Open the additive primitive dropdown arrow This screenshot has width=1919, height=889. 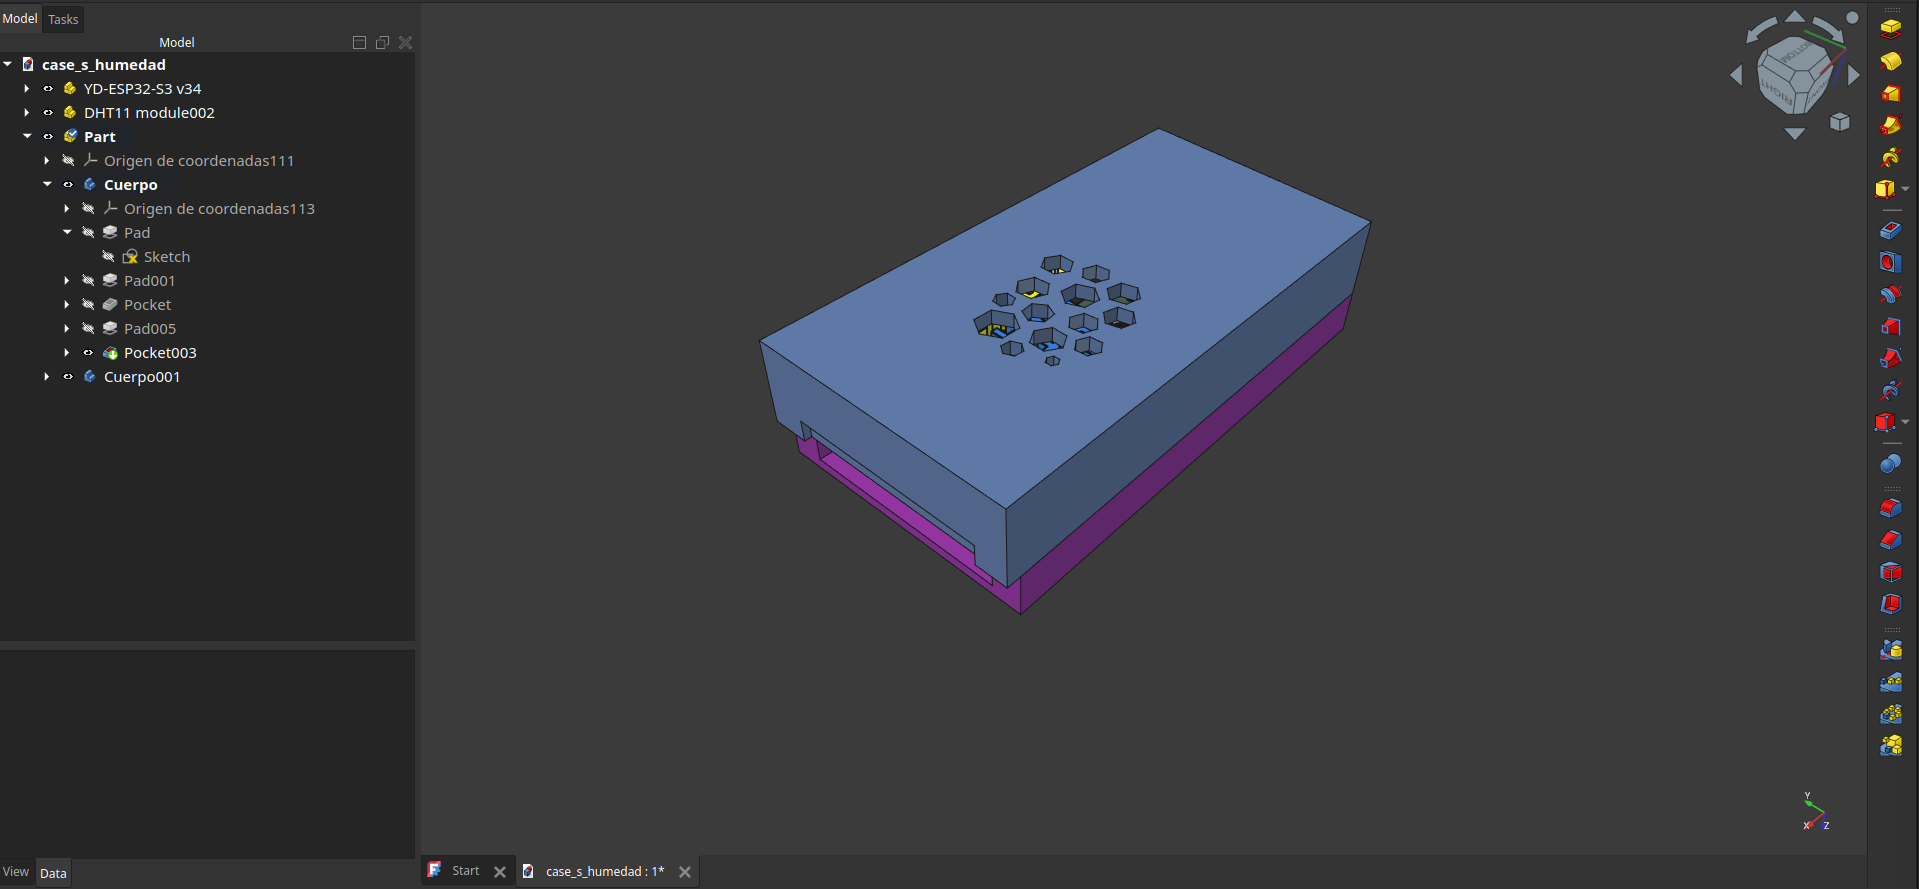[x=1906, y=189]
